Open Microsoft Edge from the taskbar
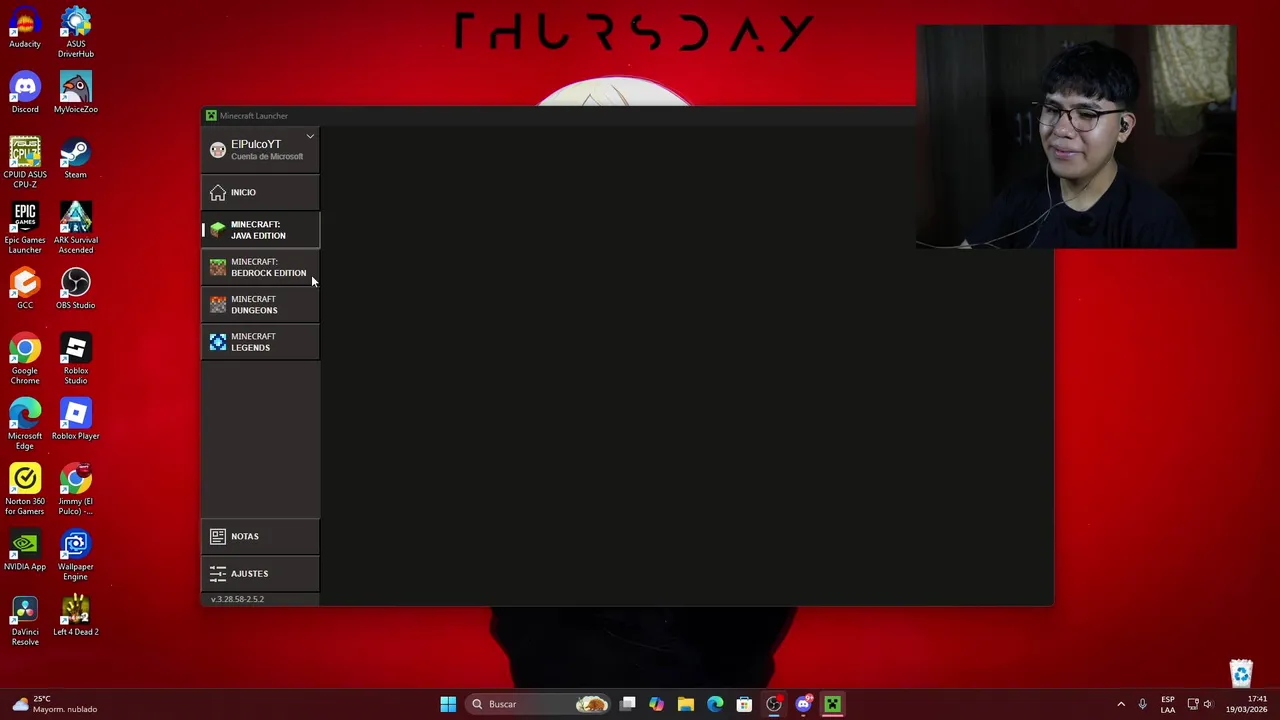The height and width of the screenshot is (720, 1280). pos(715,704)
